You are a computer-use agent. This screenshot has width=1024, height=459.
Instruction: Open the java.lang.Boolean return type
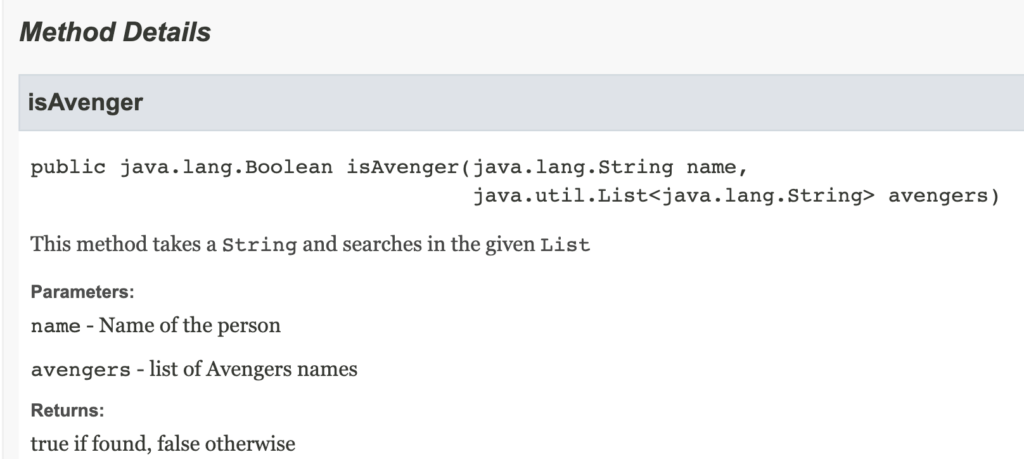tap(226, 168)
